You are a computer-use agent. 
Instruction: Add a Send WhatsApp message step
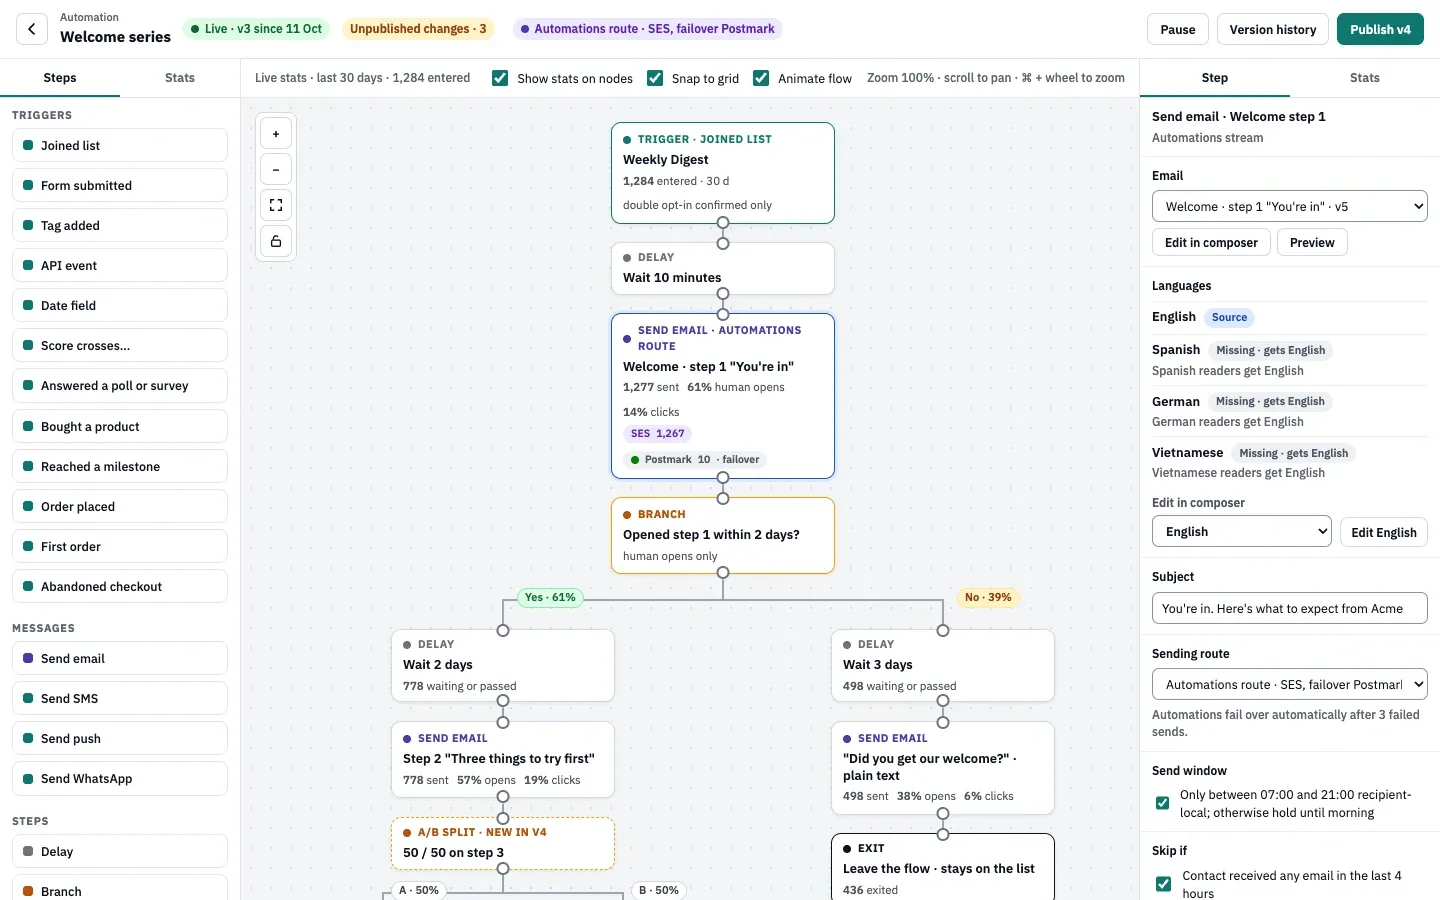point(120,778)
